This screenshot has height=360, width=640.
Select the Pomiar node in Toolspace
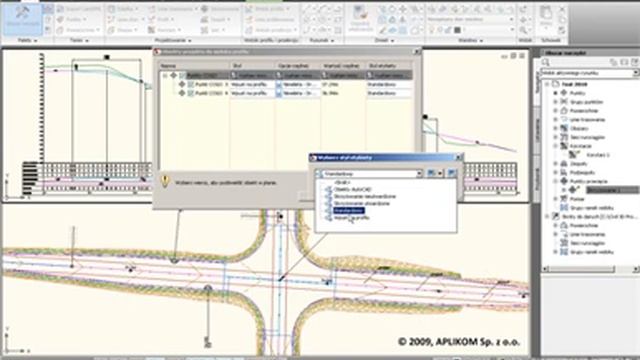click(x=578, y=199)
